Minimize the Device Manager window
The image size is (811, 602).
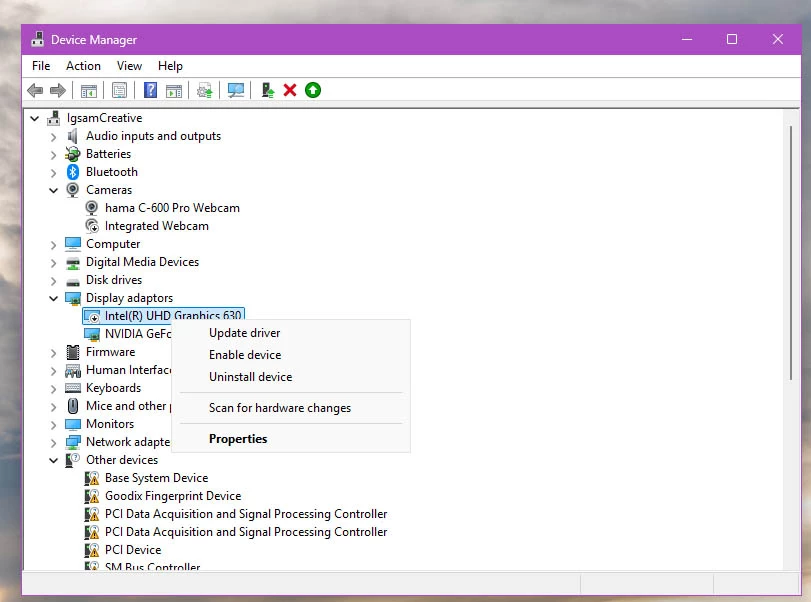[687, 39]
